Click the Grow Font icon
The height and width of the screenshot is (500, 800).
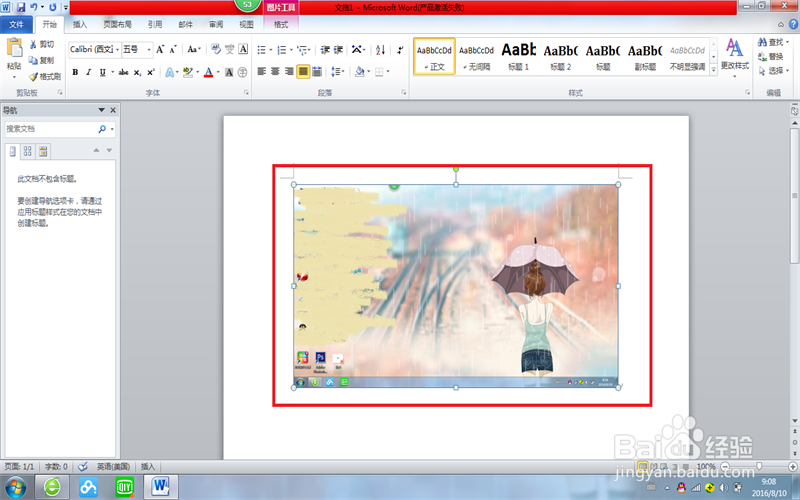point(160,49)
